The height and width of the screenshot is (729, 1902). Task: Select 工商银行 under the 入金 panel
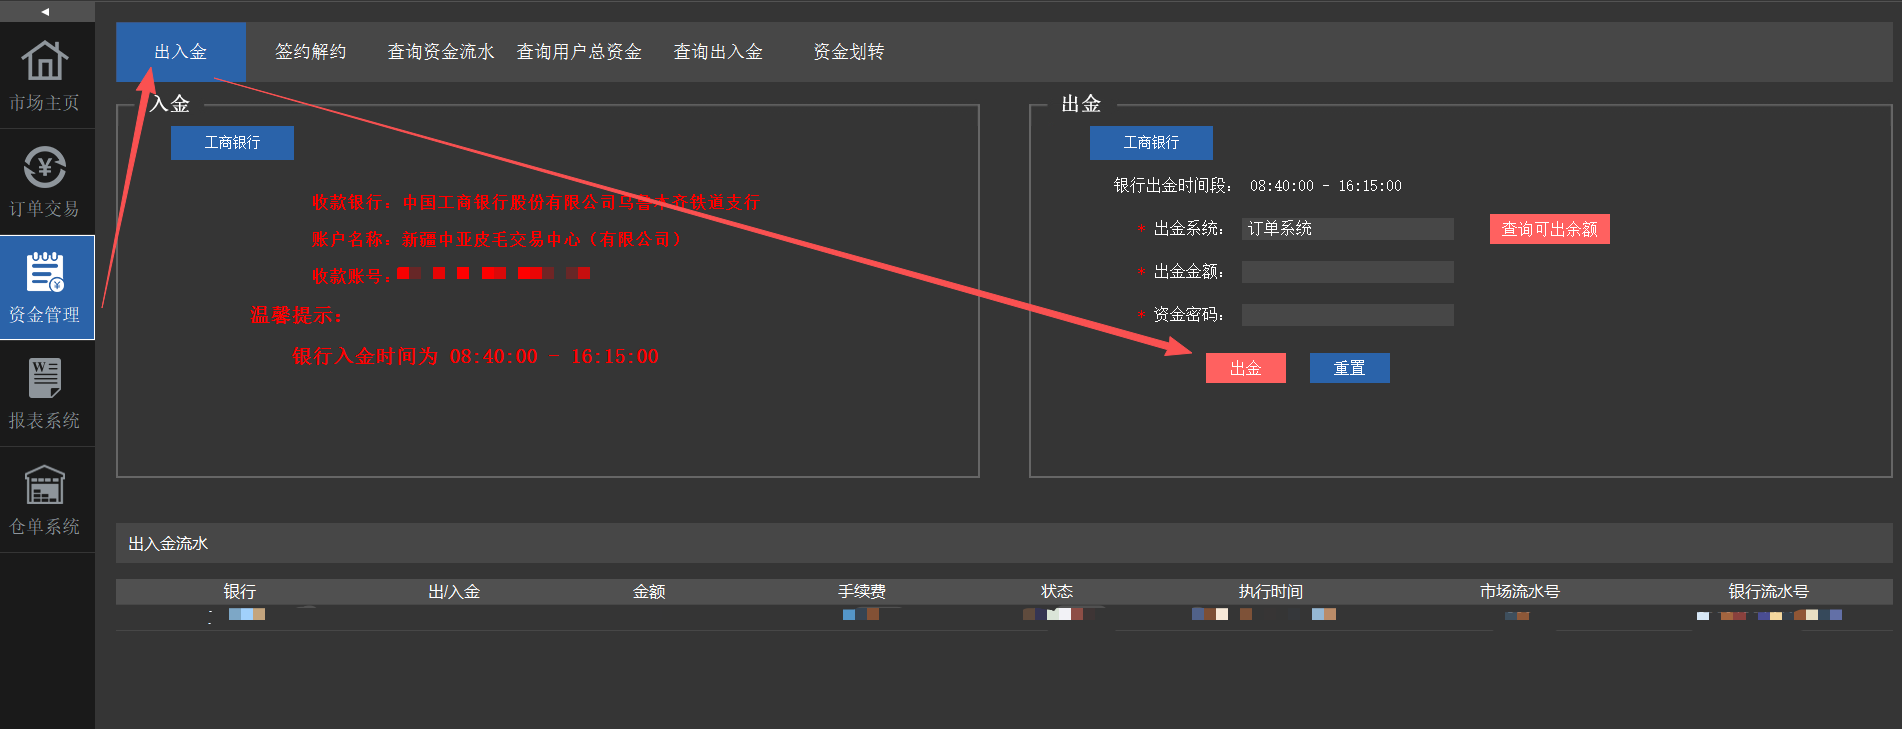tap(232, 143)
